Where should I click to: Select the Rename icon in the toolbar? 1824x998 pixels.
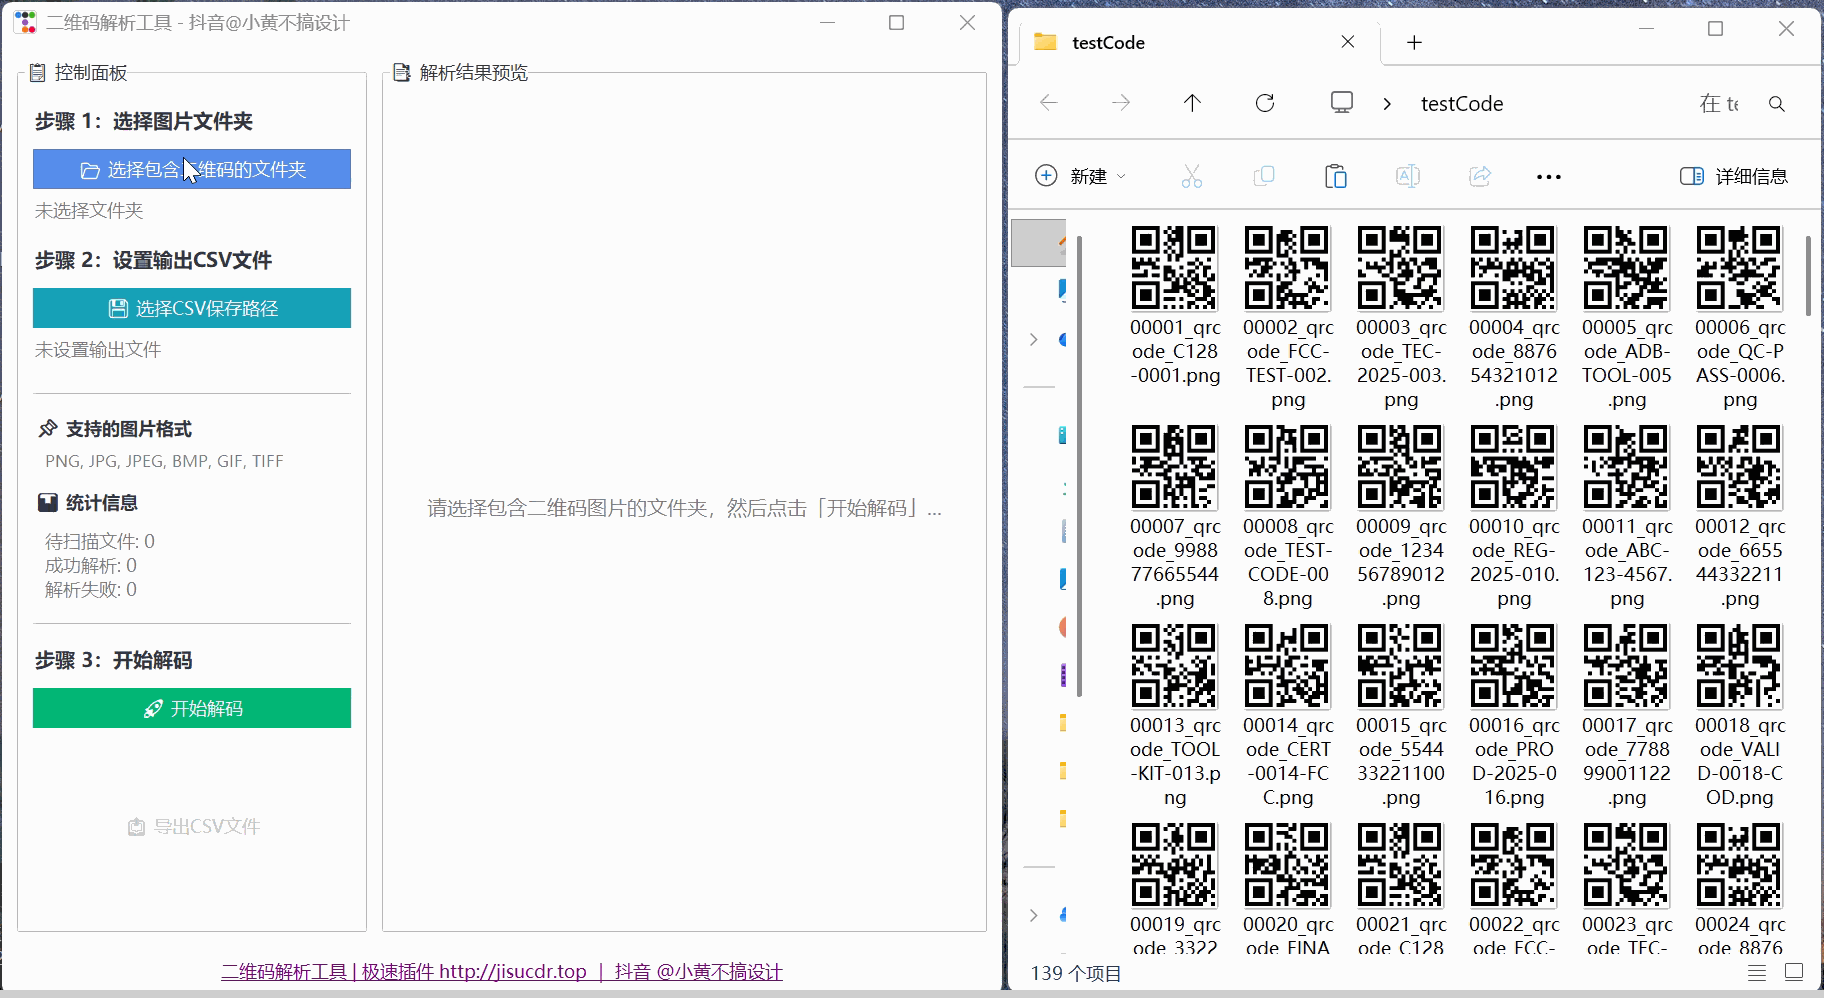[1408, 175]
